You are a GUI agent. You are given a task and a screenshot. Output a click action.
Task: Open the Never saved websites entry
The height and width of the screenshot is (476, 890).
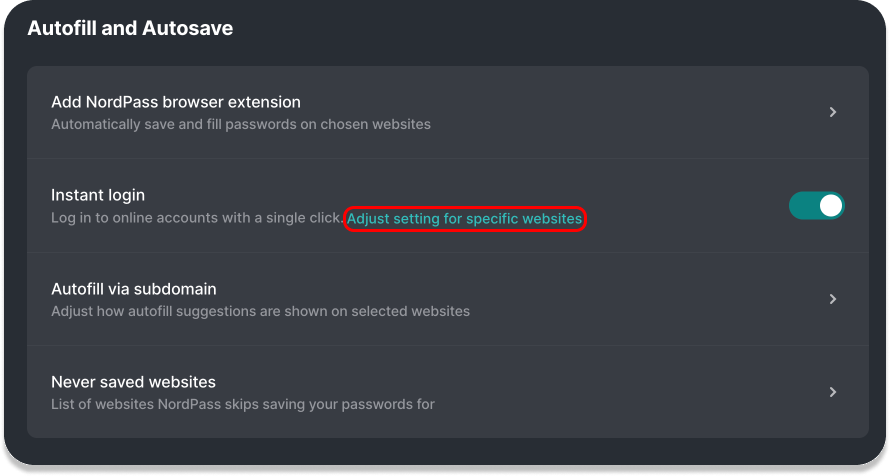coord(448,392)
